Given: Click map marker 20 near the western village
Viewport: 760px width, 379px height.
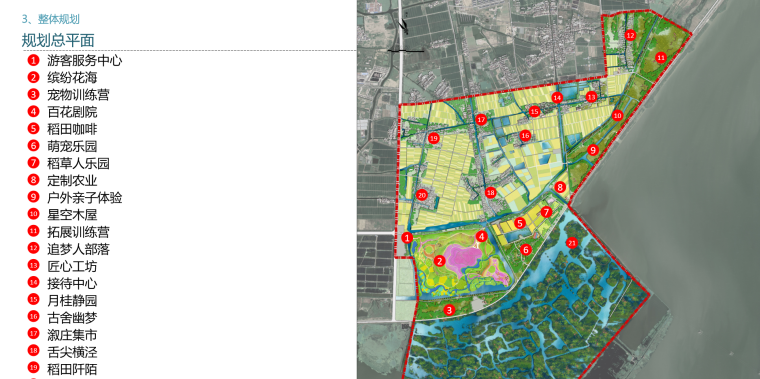Looking at the screenshot, I should tap(422, 196).
